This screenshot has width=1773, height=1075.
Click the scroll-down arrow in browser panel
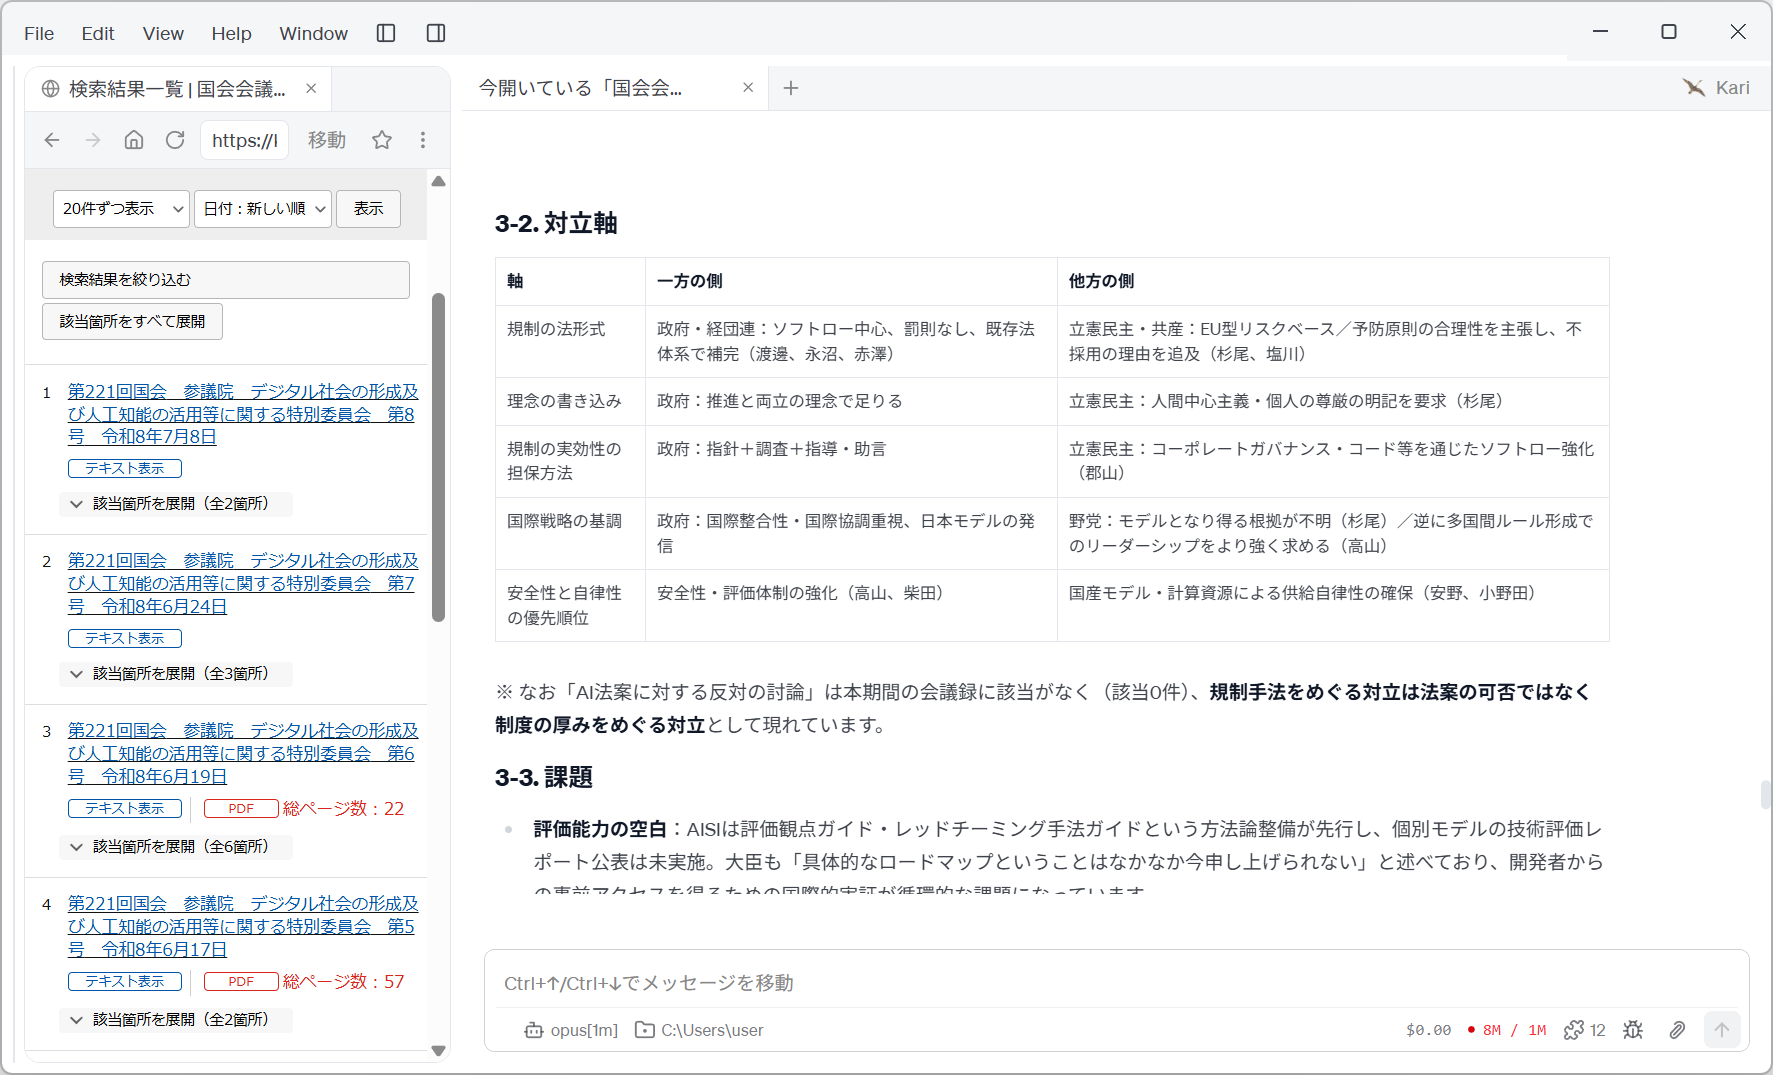(438, 1050)
